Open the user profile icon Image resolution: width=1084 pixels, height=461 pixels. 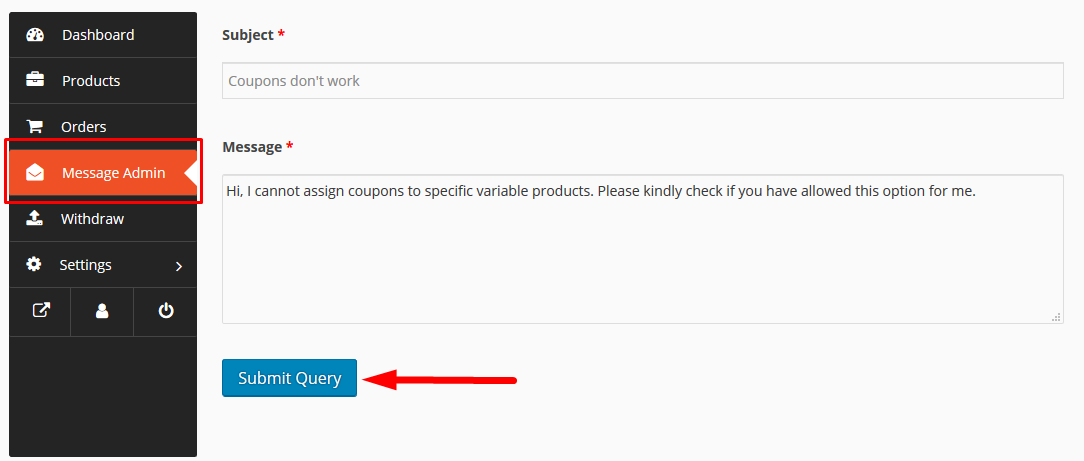coord(102,311)
